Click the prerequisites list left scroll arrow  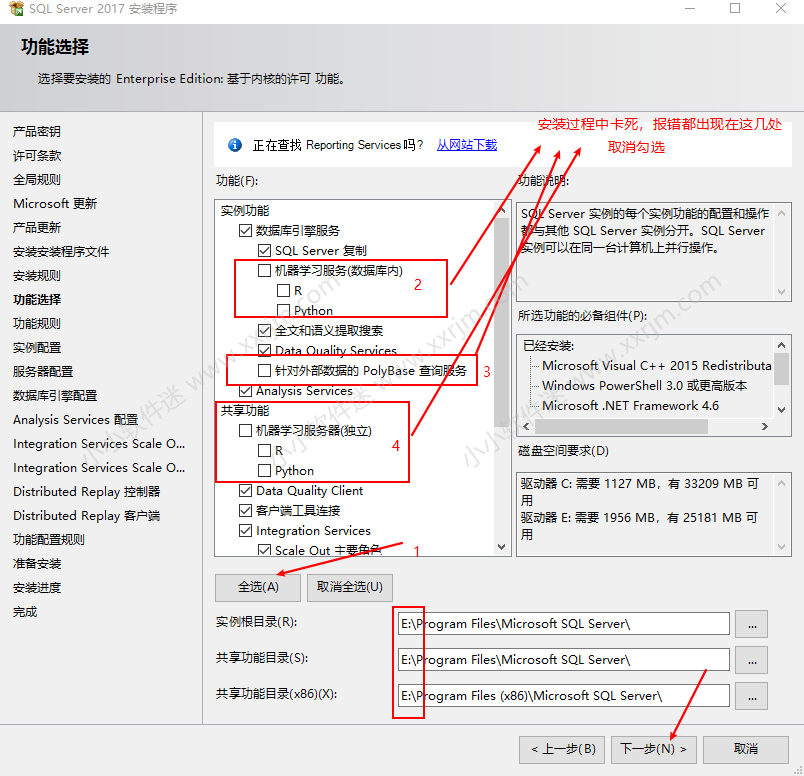[526, 426]
